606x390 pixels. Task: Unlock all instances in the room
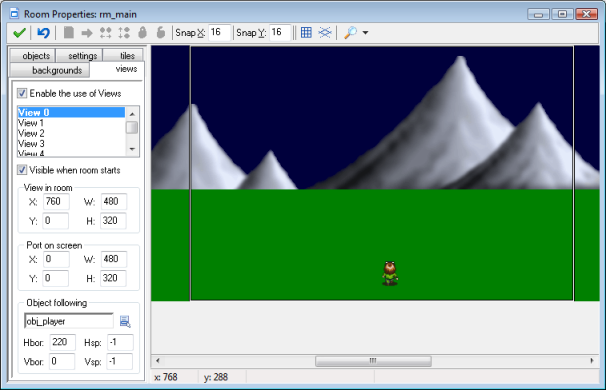pyautogui.click(x=161, y=32)
